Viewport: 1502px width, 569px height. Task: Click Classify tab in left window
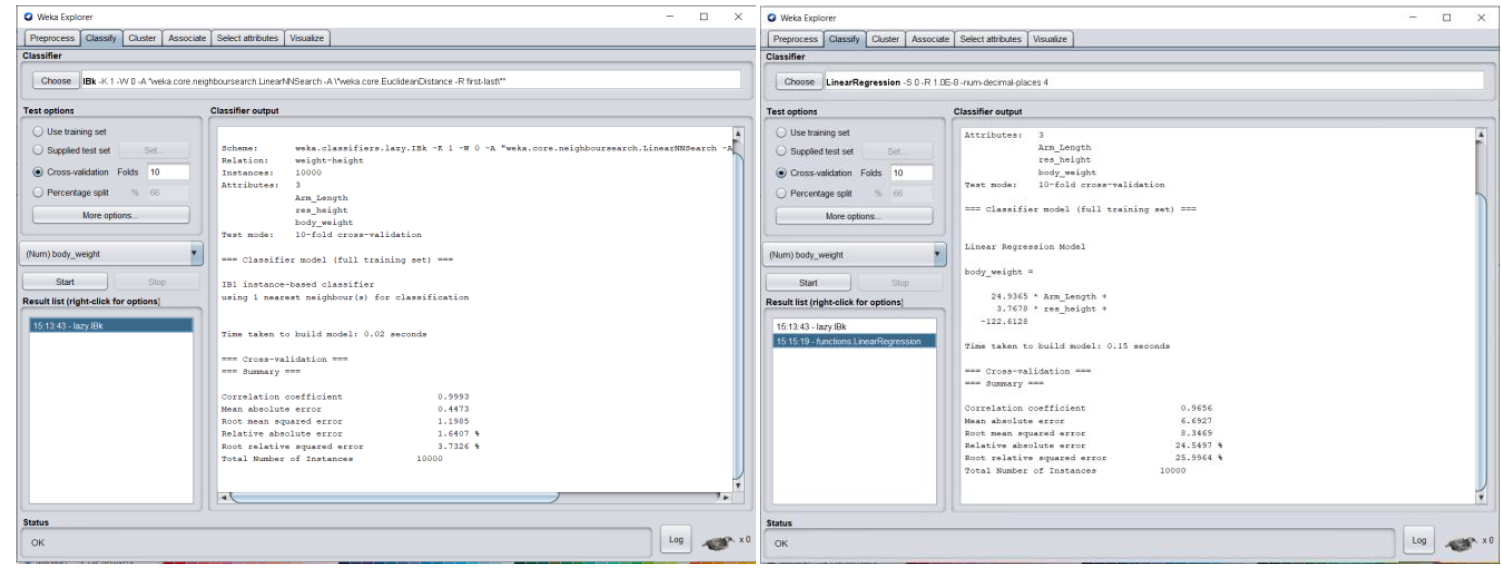click(102, 38)
